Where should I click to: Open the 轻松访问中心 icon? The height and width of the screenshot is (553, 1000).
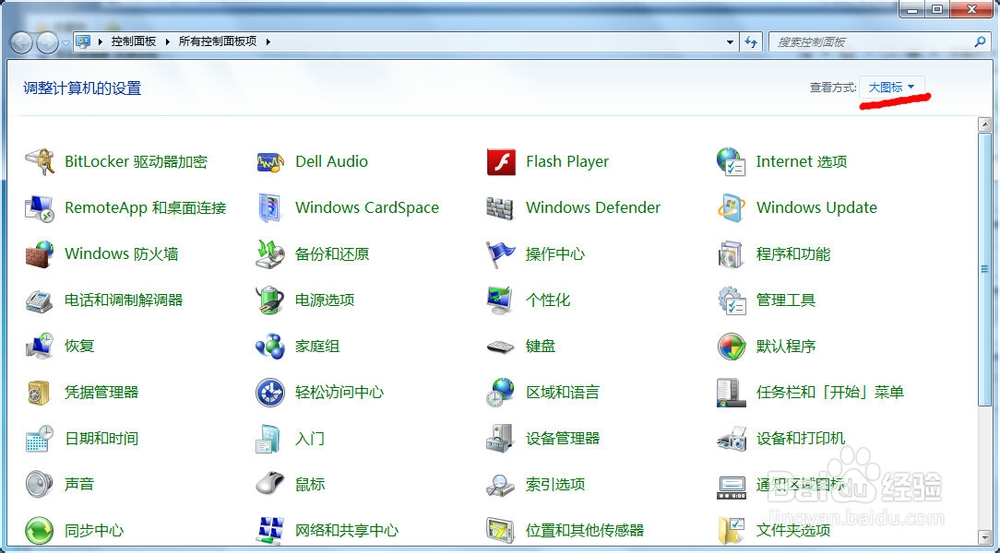click(270, 392)
